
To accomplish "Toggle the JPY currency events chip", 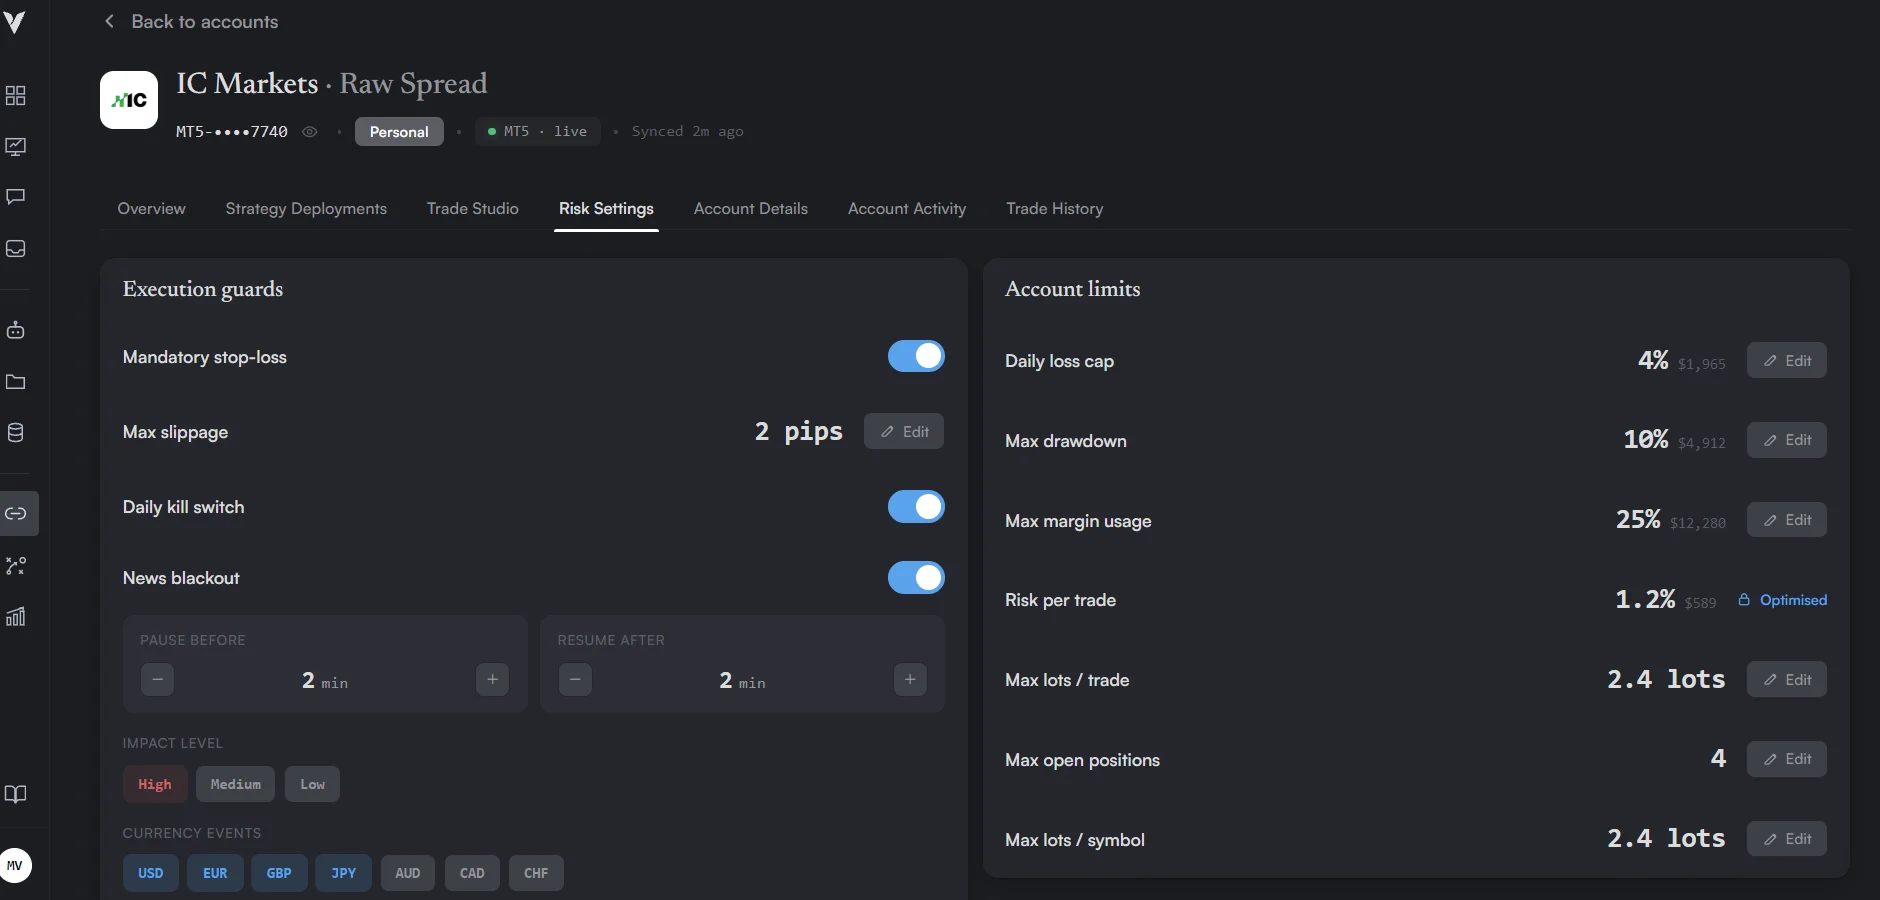I will [344, 873].
